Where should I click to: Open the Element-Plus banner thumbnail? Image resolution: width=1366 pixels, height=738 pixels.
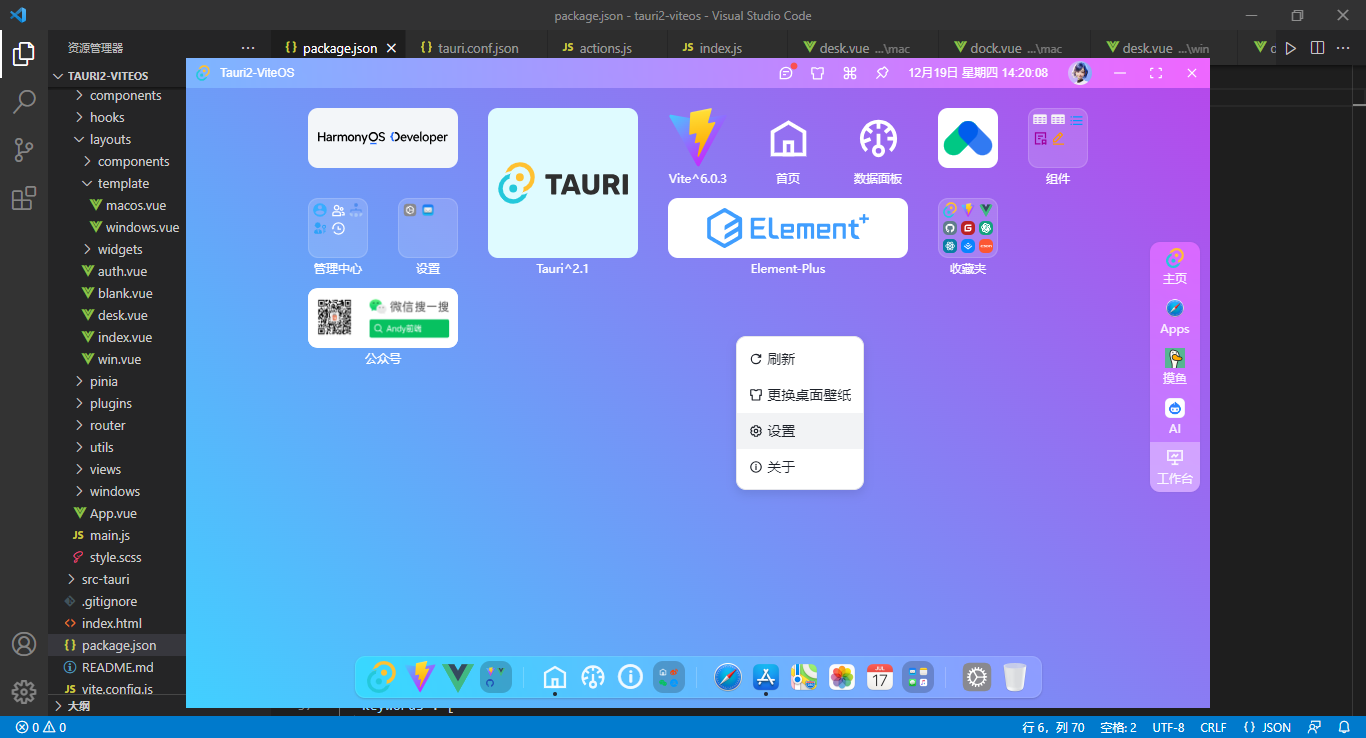[788, 228]
